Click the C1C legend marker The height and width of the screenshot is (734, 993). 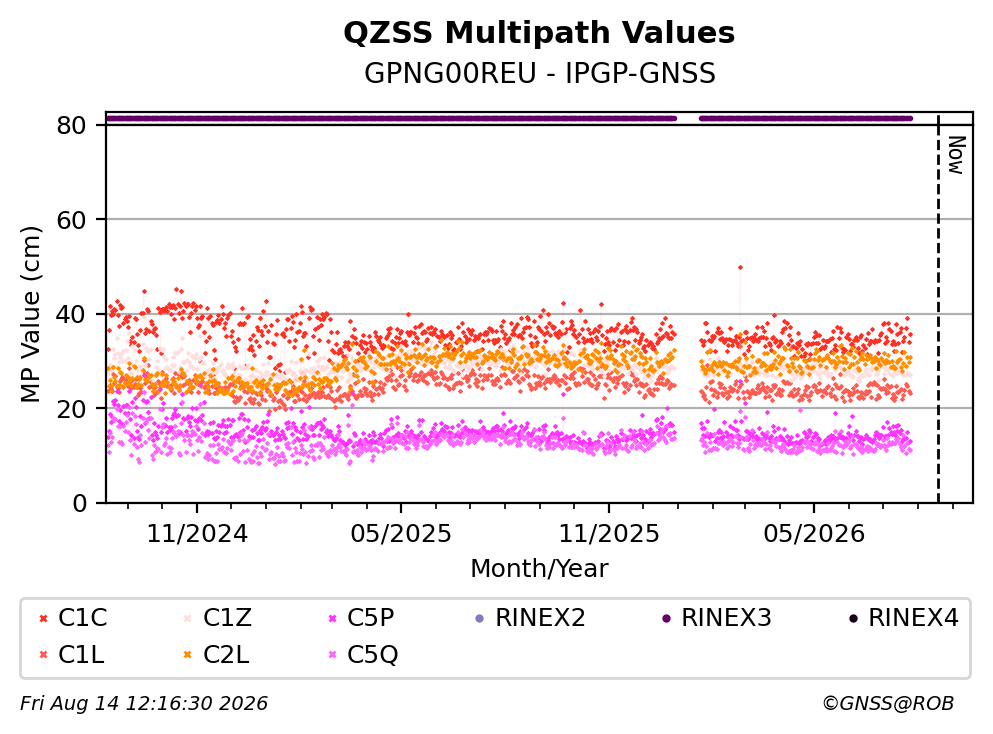[x=43, y=618]
